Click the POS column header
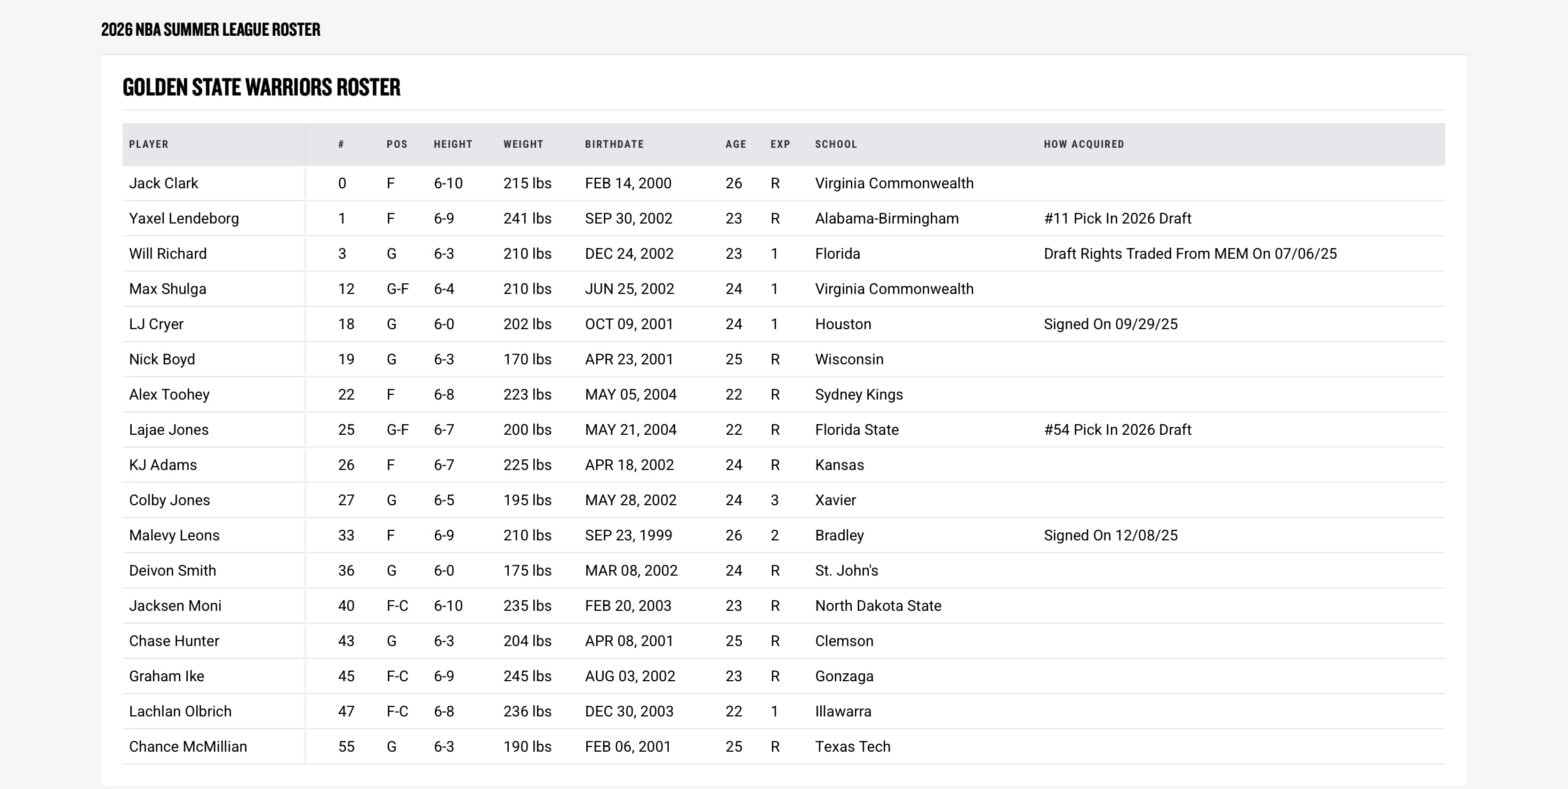Image resolution: width=1568 pixels, height=789 pixels. 397,144
